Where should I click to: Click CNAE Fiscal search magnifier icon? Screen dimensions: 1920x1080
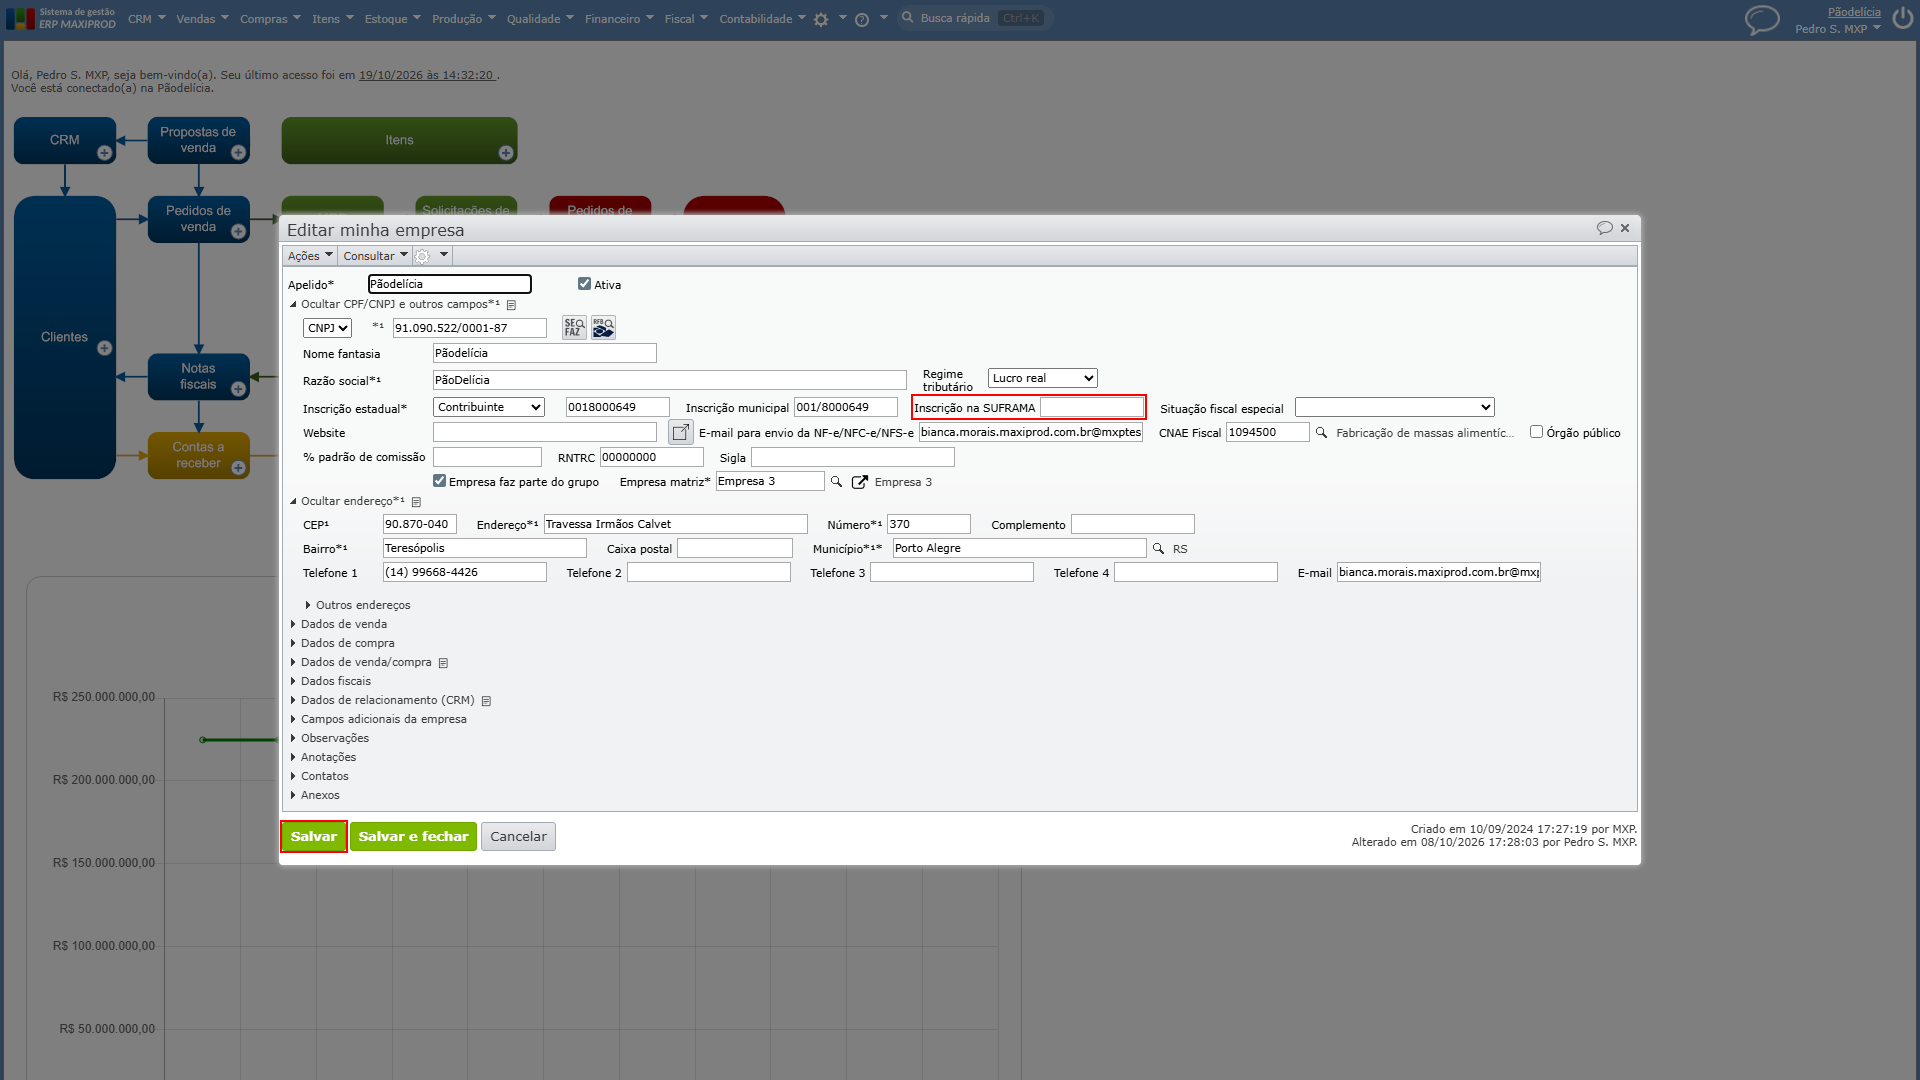(x=1321, y=433)
